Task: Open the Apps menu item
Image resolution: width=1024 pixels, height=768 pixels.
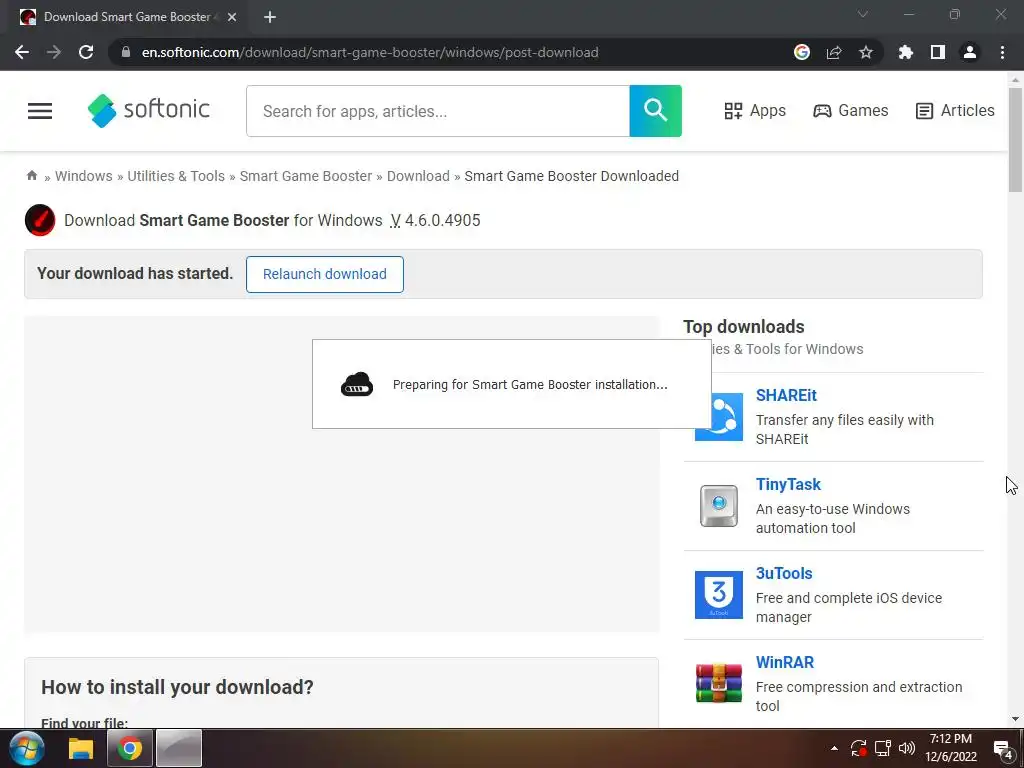Action: (x=755, y=110)
